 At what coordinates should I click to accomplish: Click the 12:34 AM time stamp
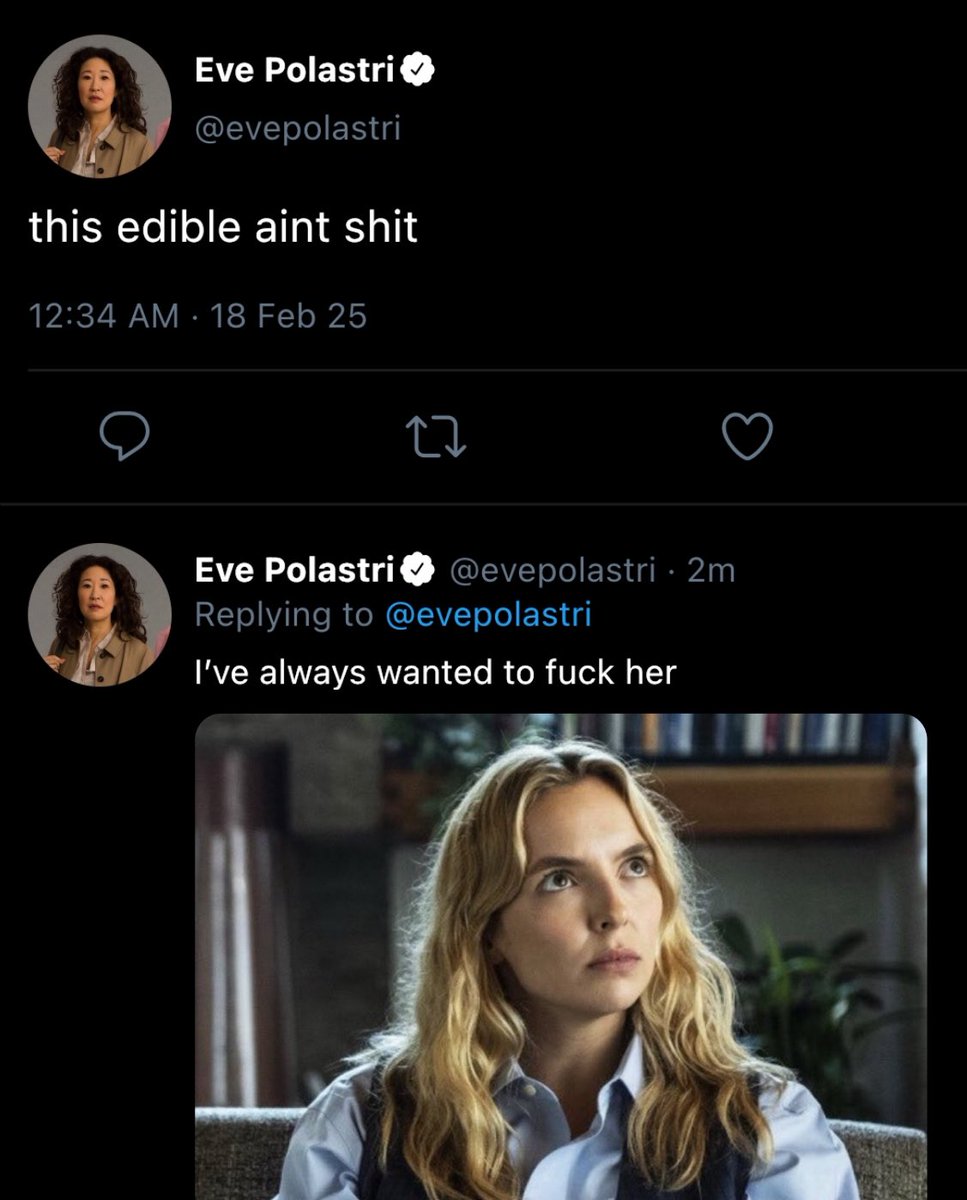click(x=104, y=316)
